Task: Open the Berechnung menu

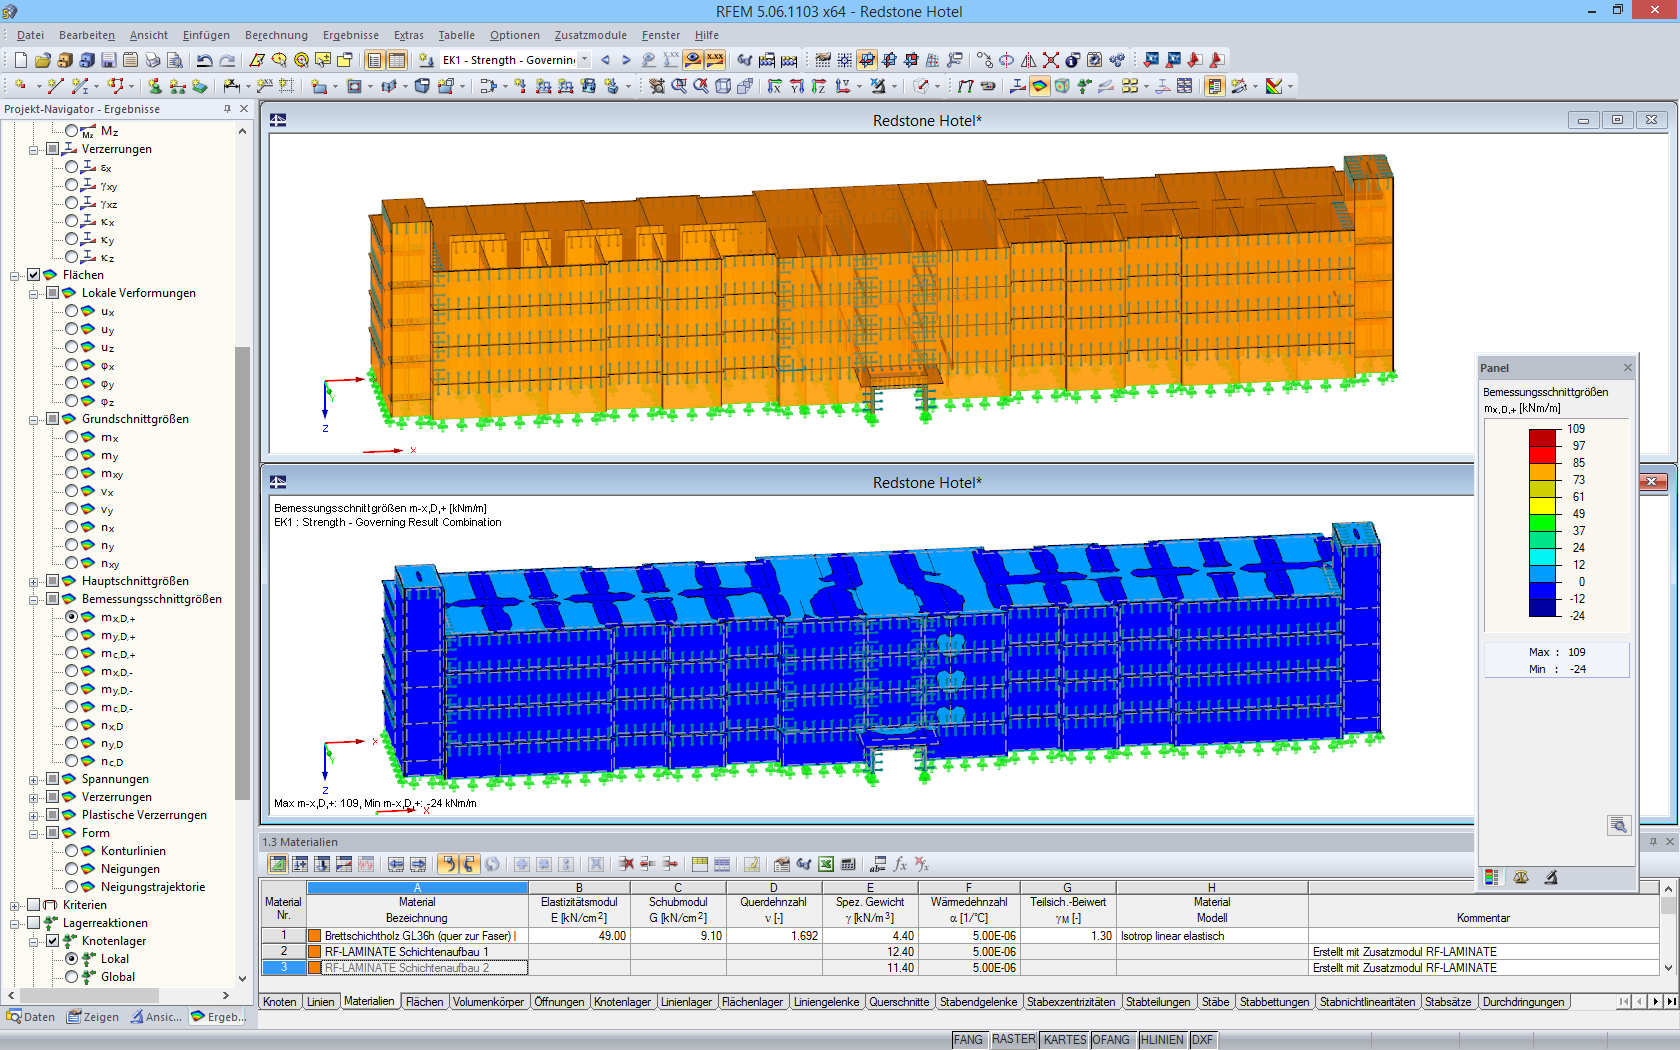Action: pyautogui.click(x=276, y=35)
